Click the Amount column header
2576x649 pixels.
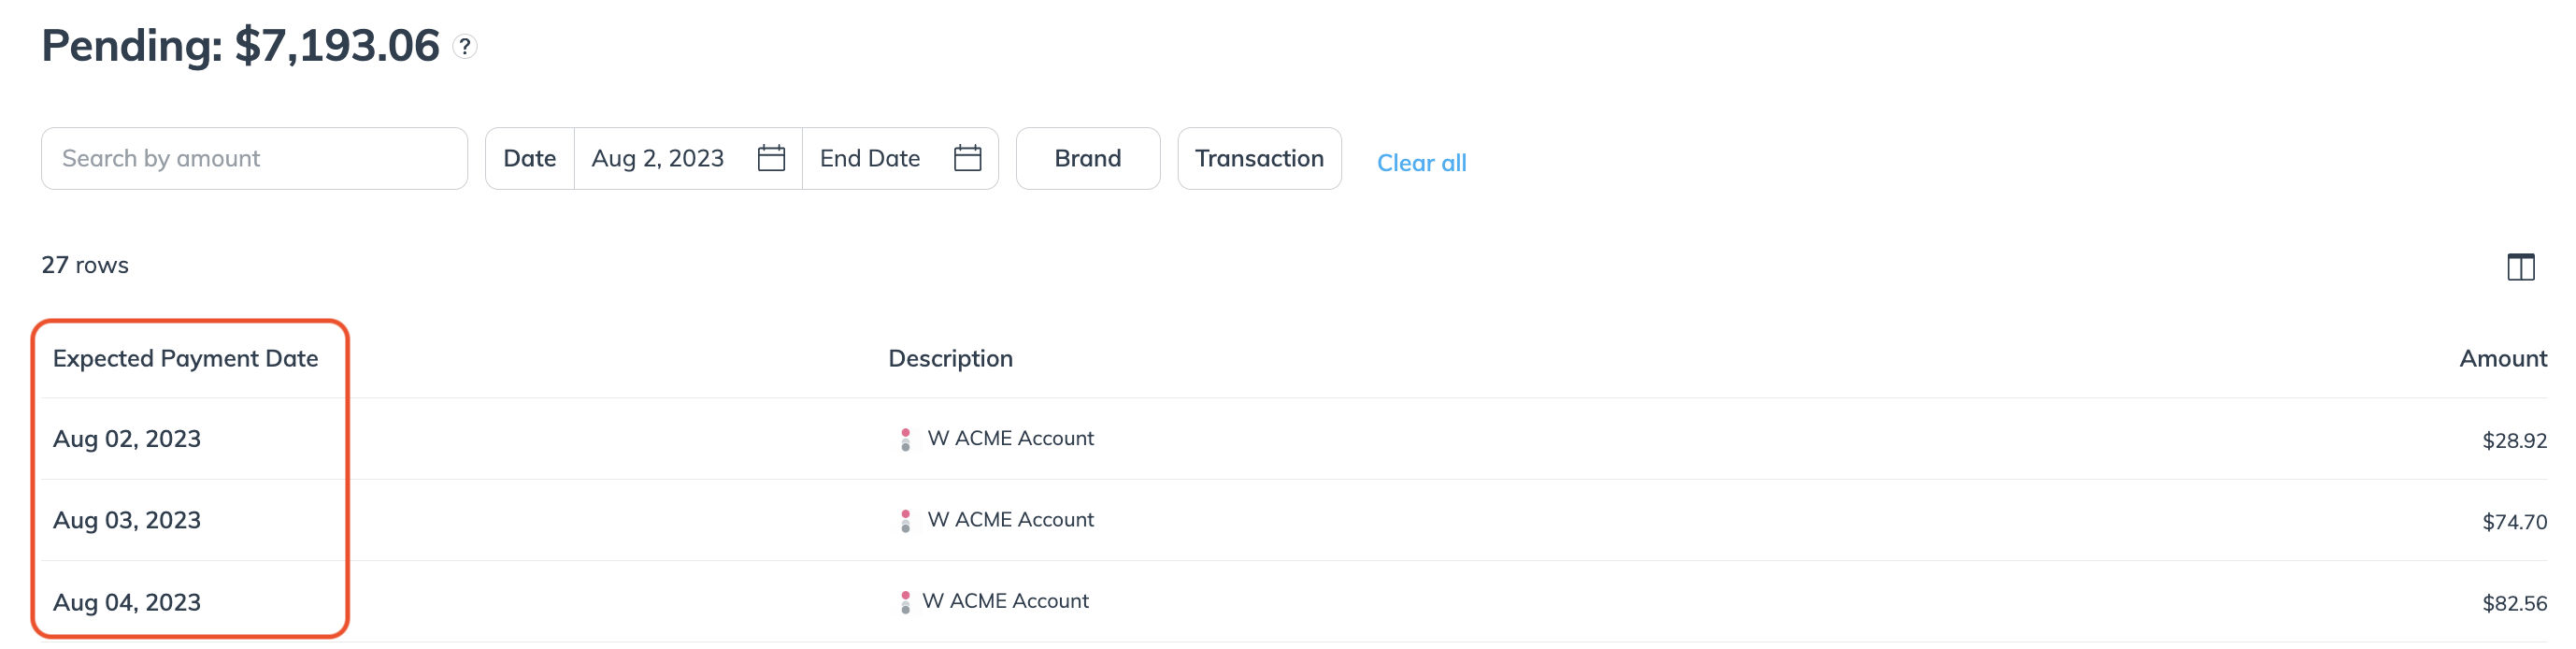click(x=2502, y=358)
